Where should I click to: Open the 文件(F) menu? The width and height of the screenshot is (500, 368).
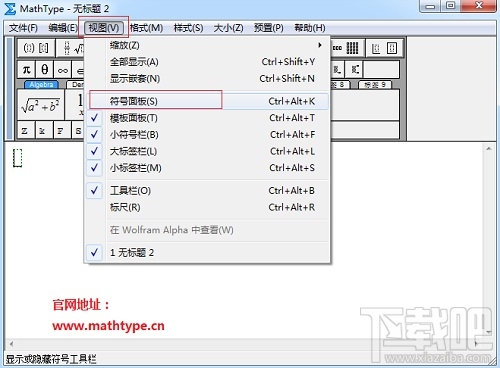[x=23, y=28]
